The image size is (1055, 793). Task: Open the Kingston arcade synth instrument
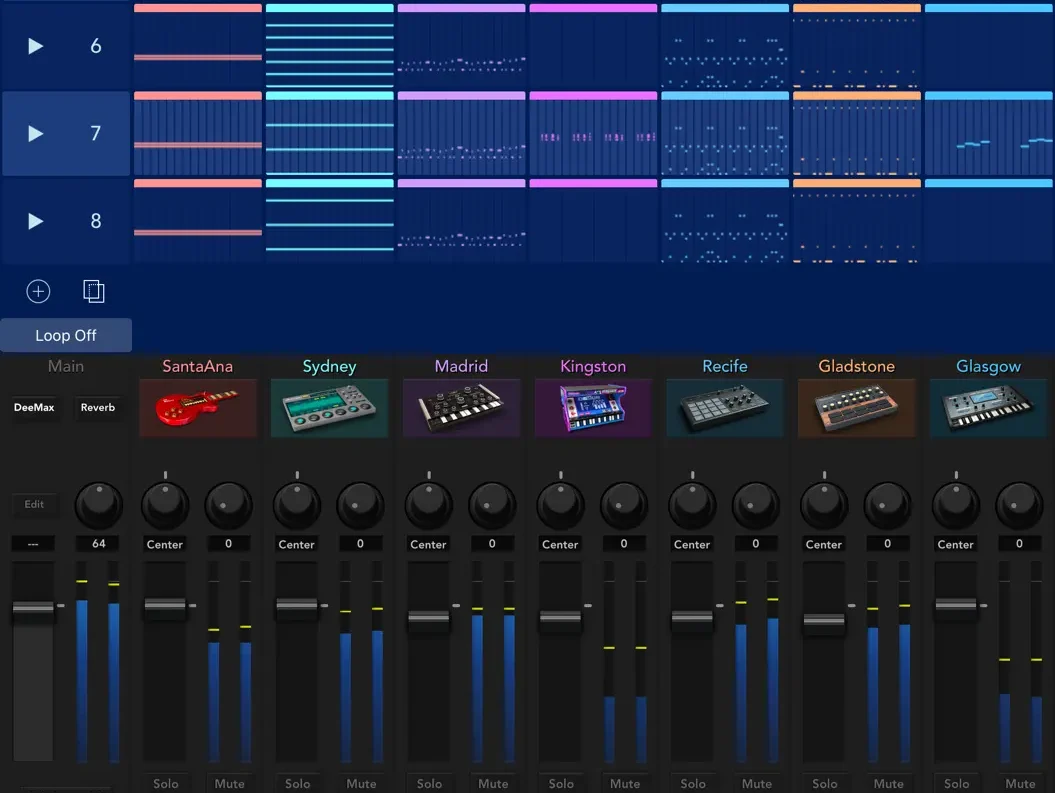point(593,408)
